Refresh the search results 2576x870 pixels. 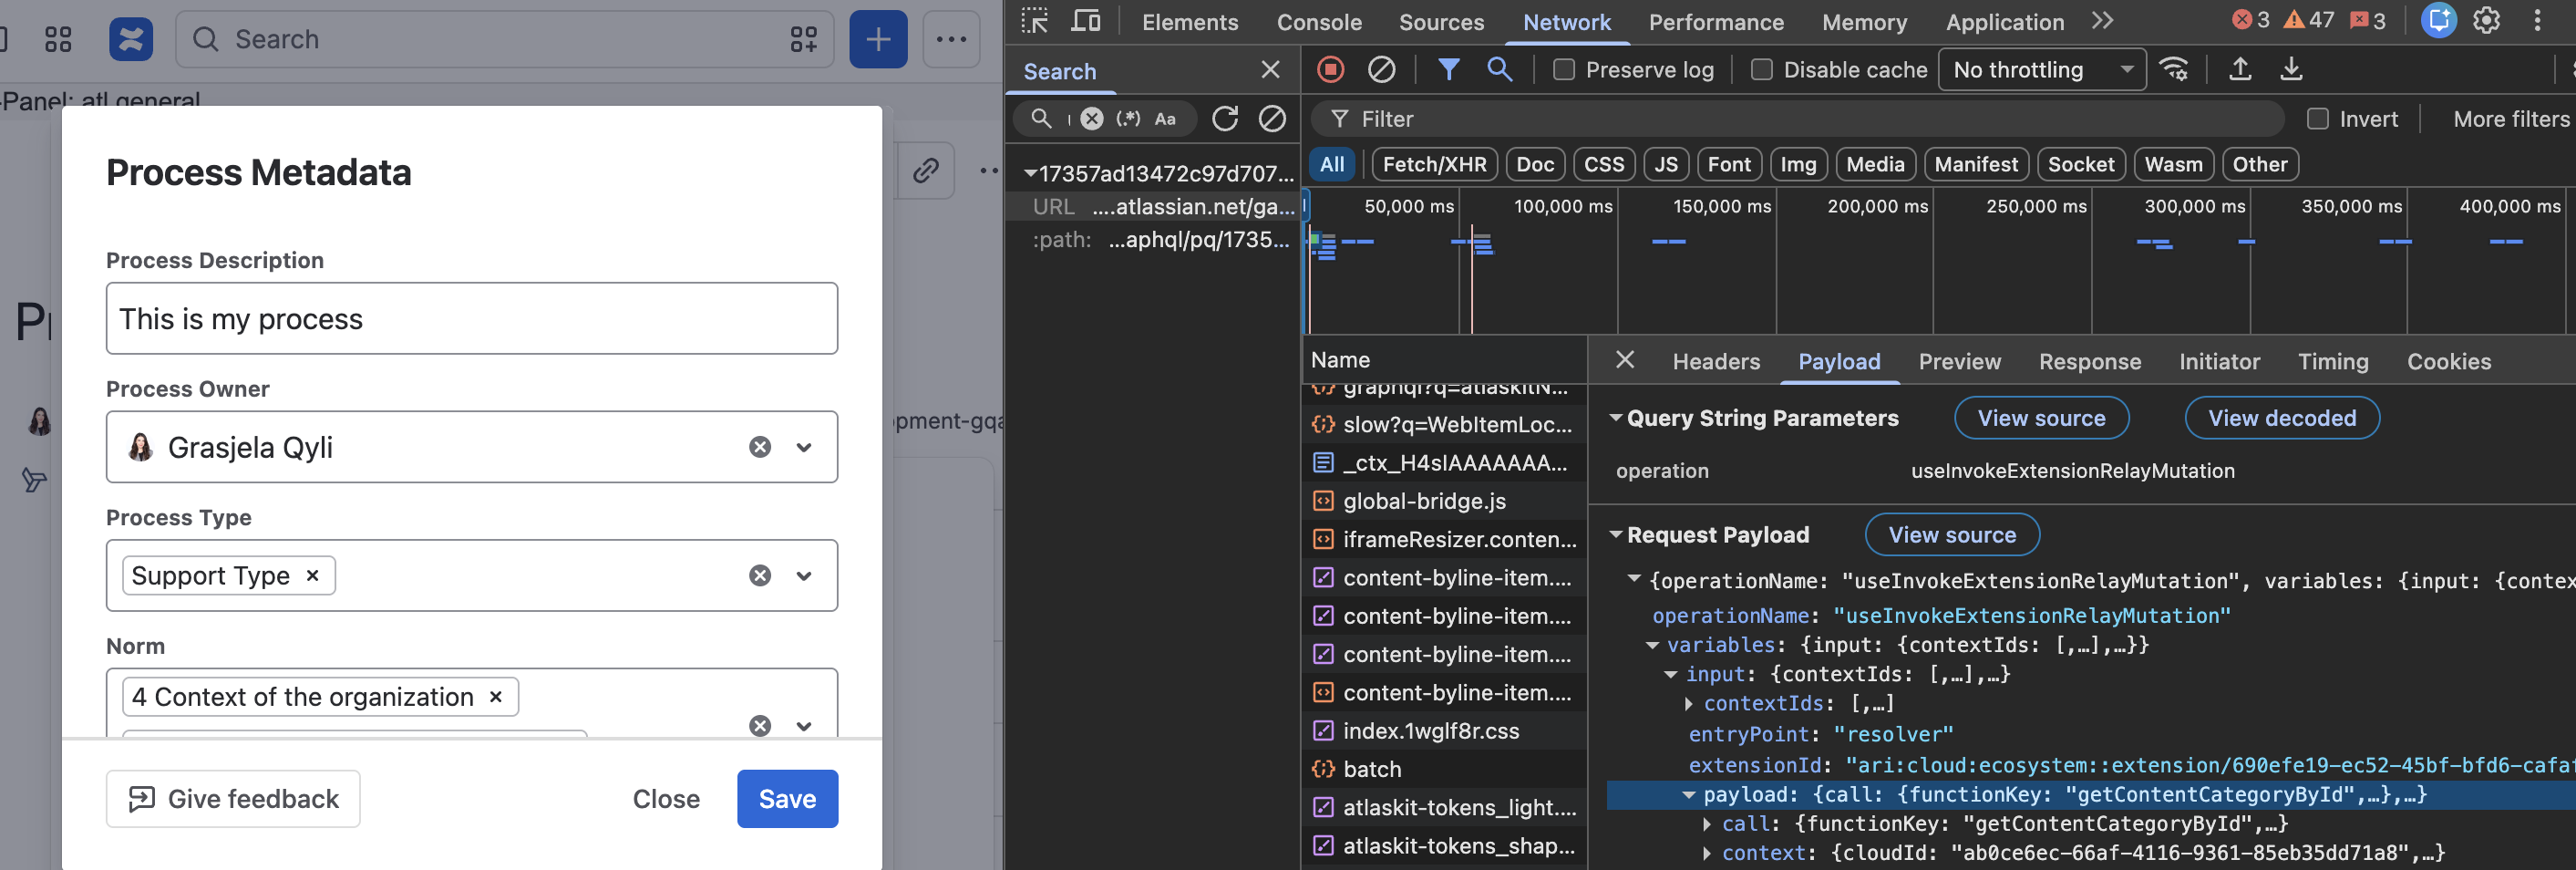1225,119
